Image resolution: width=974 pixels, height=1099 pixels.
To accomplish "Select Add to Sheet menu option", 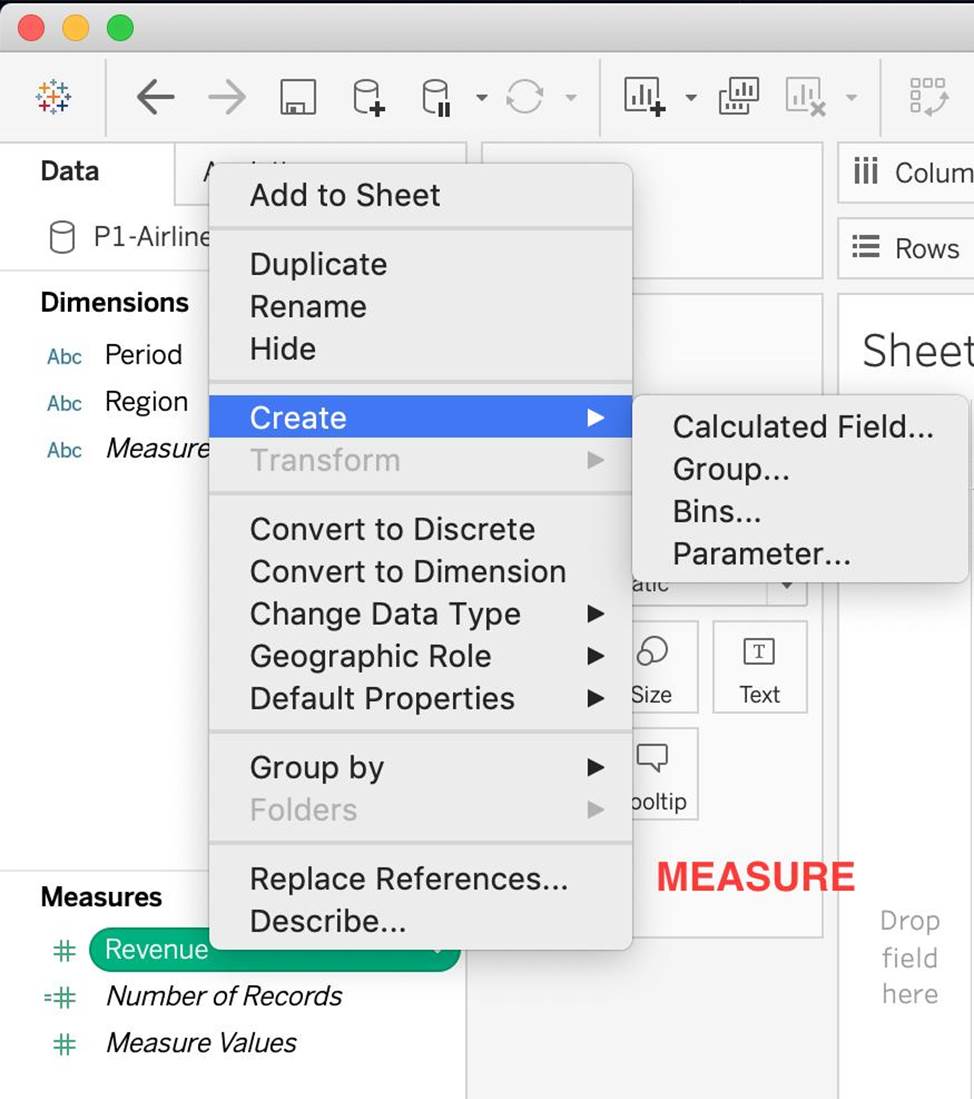I will pyautogui.click(x=344, y=195).
